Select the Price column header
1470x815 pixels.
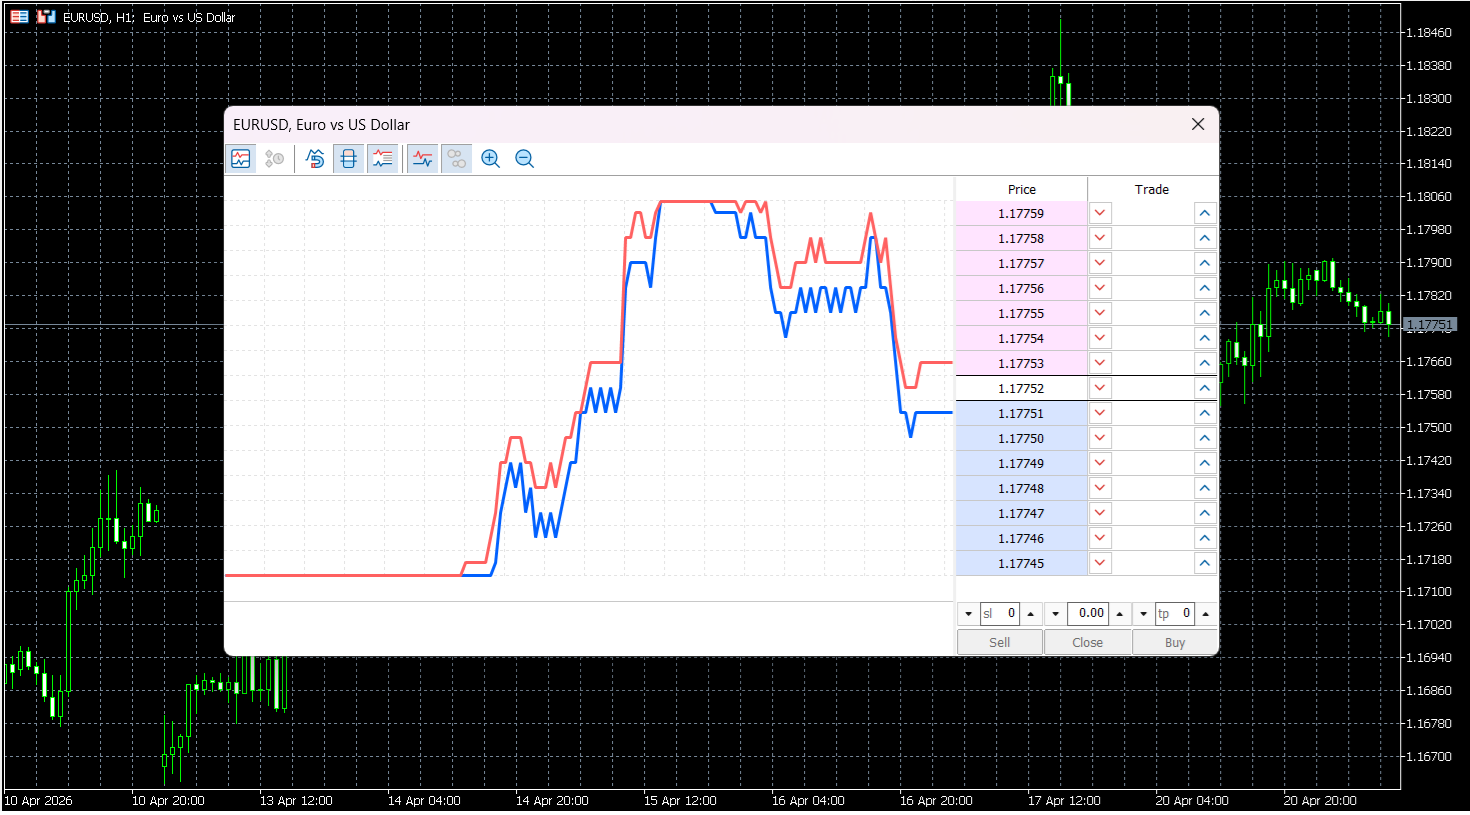click(1022, 189)
